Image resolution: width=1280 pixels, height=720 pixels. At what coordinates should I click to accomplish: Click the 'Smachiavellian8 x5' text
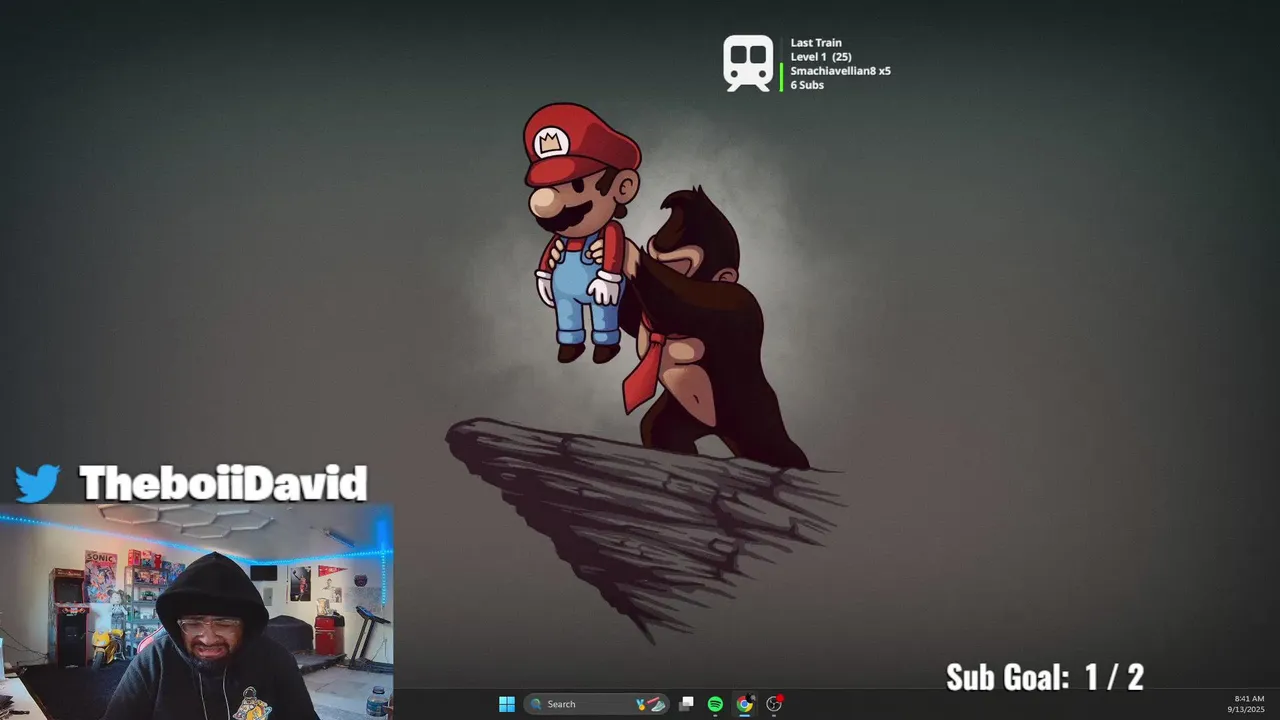click(x=840, y=71)
